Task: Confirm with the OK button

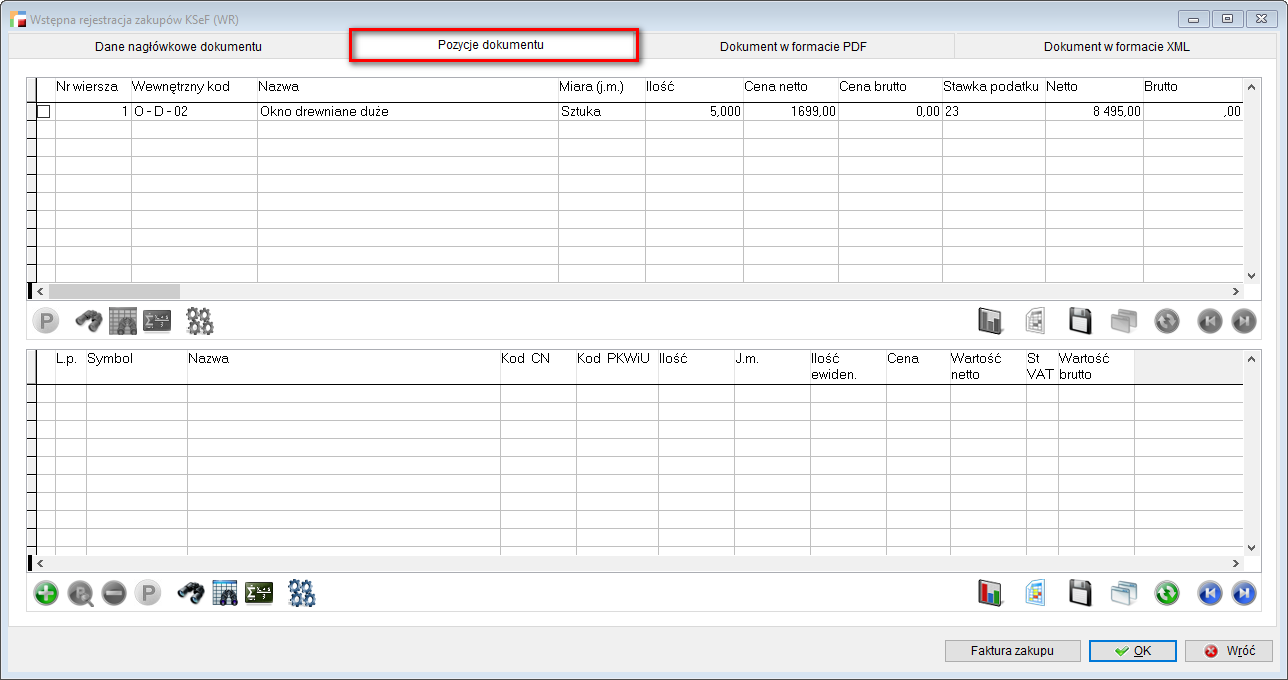Action: [x=1132, y=651]
